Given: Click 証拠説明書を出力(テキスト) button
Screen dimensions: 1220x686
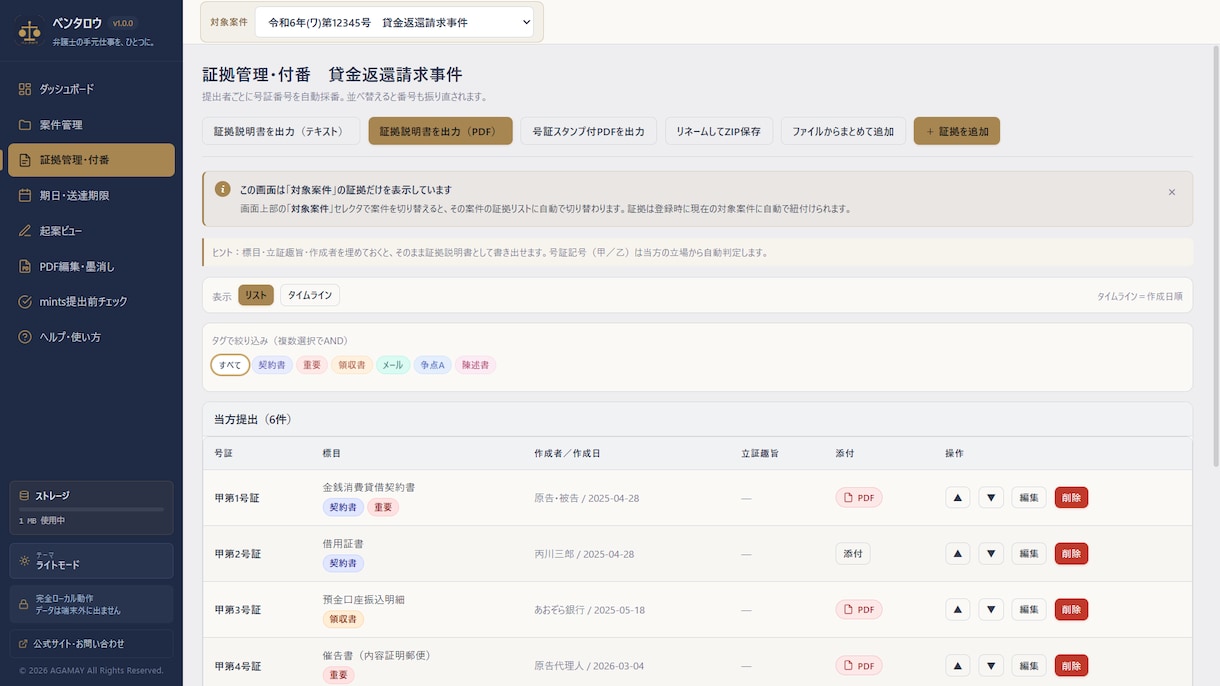Looking at the screenshot, I should [x=281, y=131].
